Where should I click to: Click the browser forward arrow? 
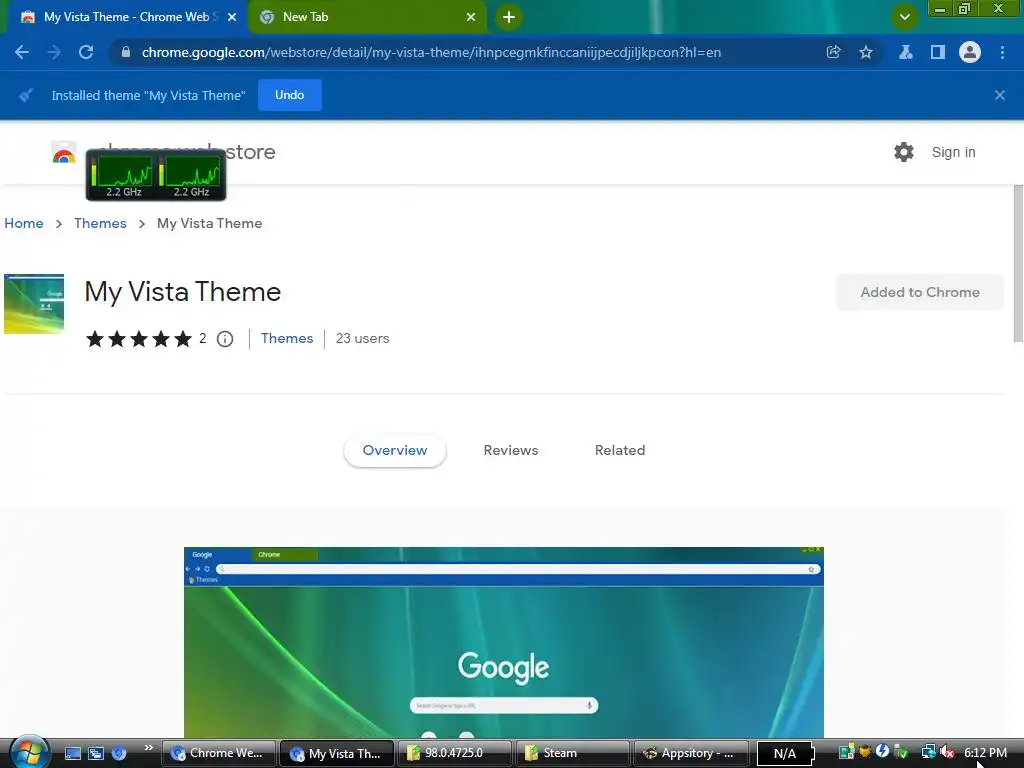54,52
